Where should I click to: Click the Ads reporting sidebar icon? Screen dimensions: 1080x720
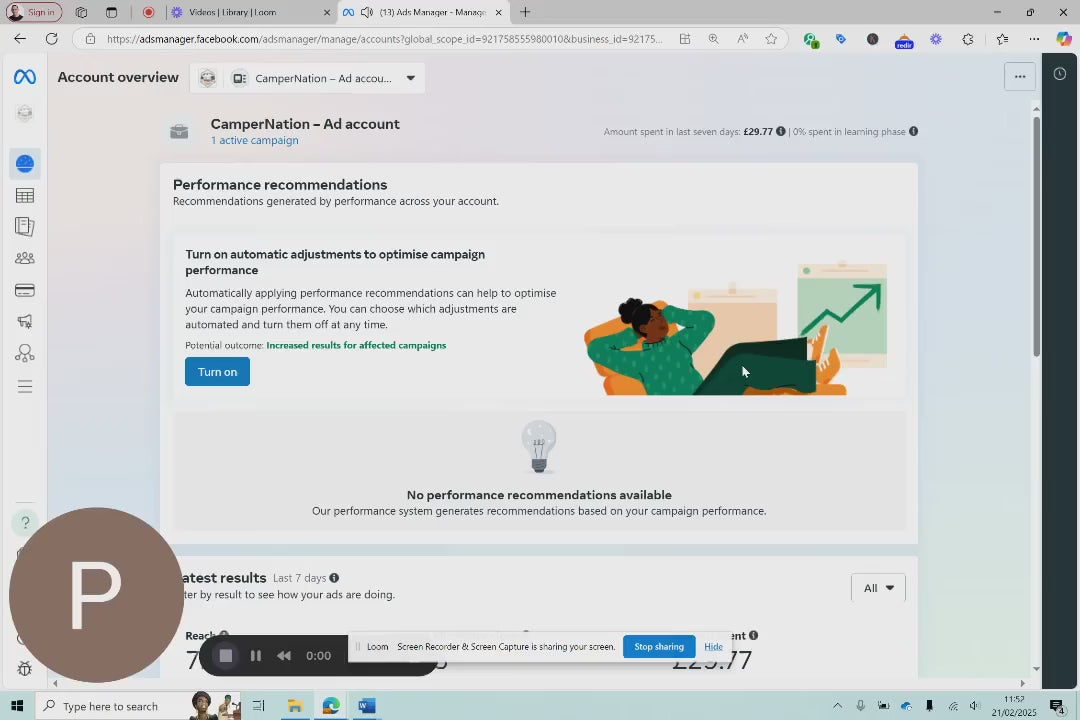(25, 227)
